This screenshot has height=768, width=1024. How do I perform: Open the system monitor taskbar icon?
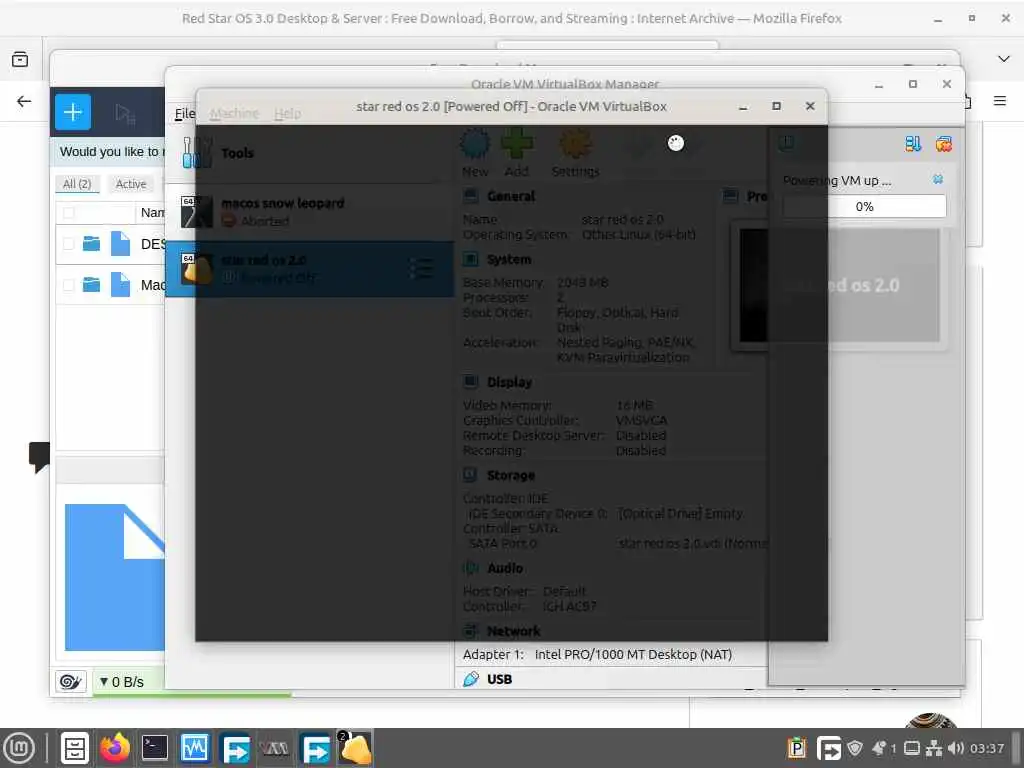[195, 748]
